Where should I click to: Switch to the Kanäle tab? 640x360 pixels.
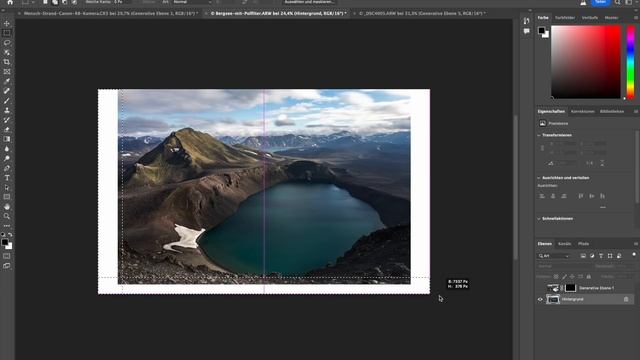coord(564,244)
